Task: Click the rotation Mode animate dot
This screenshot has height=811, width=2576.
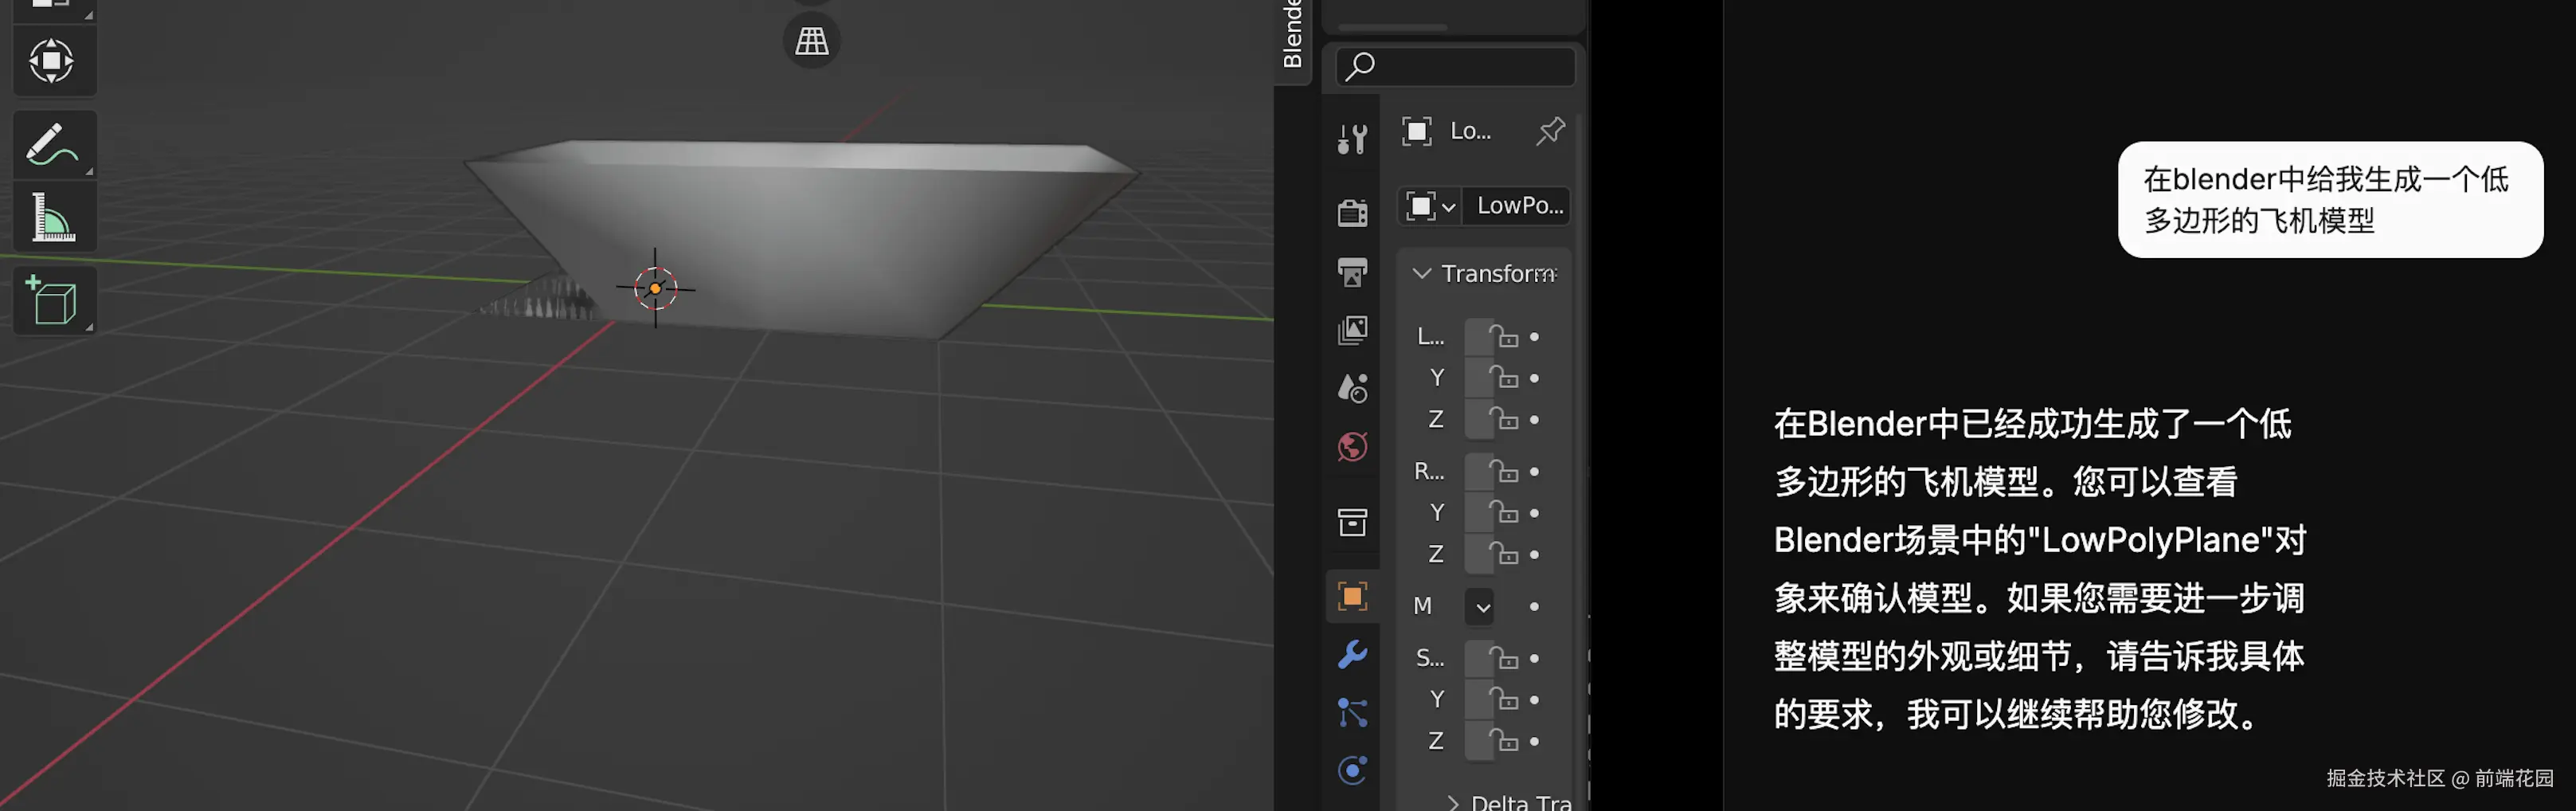Action: (x=1534, y=606)
